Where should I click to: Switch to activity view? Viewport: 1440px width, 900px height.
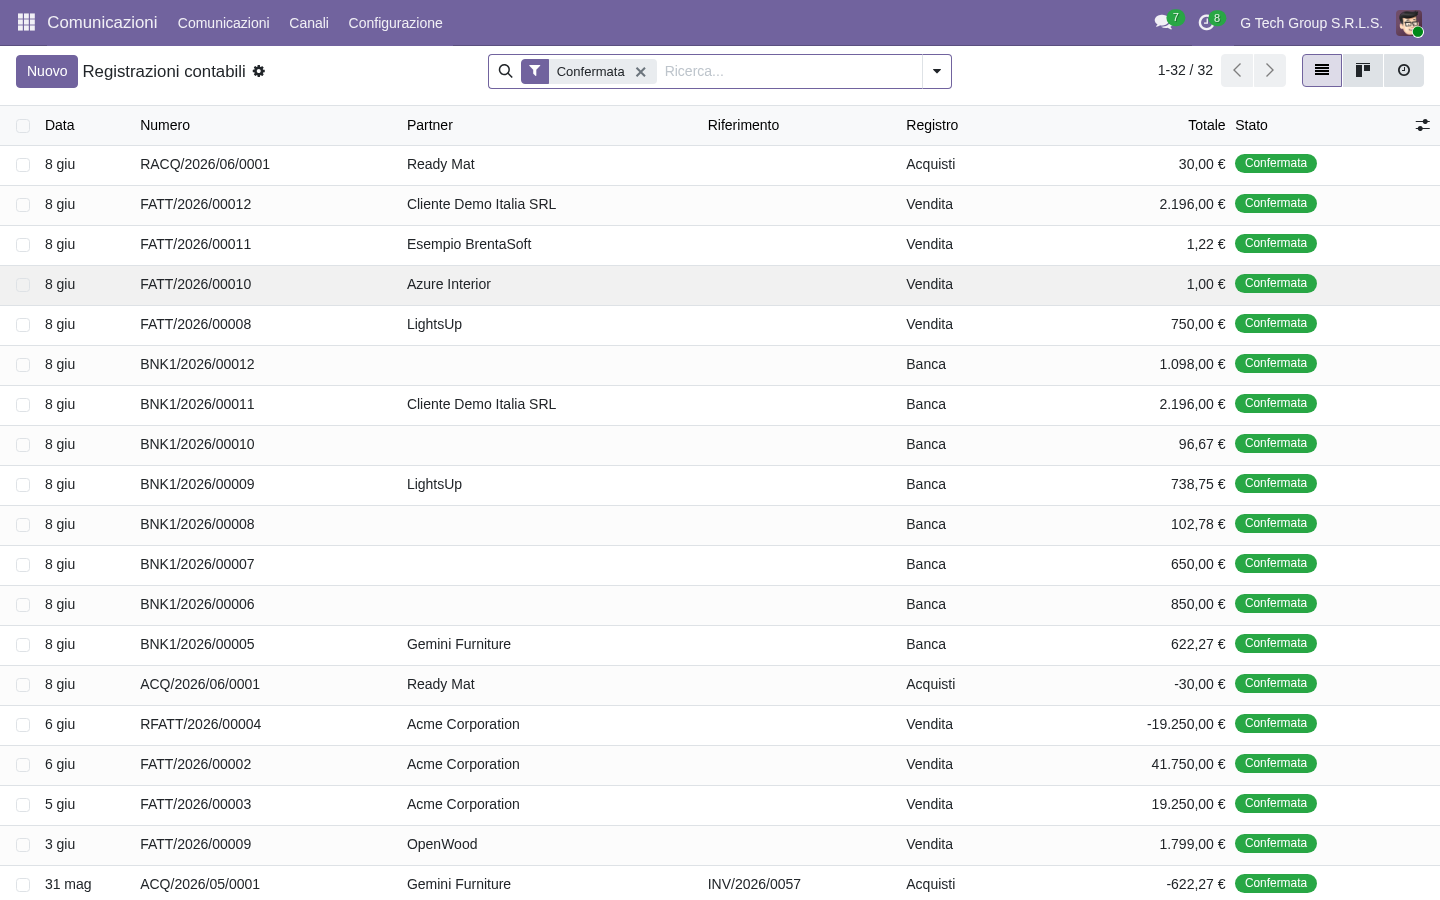pos(1404,70)
